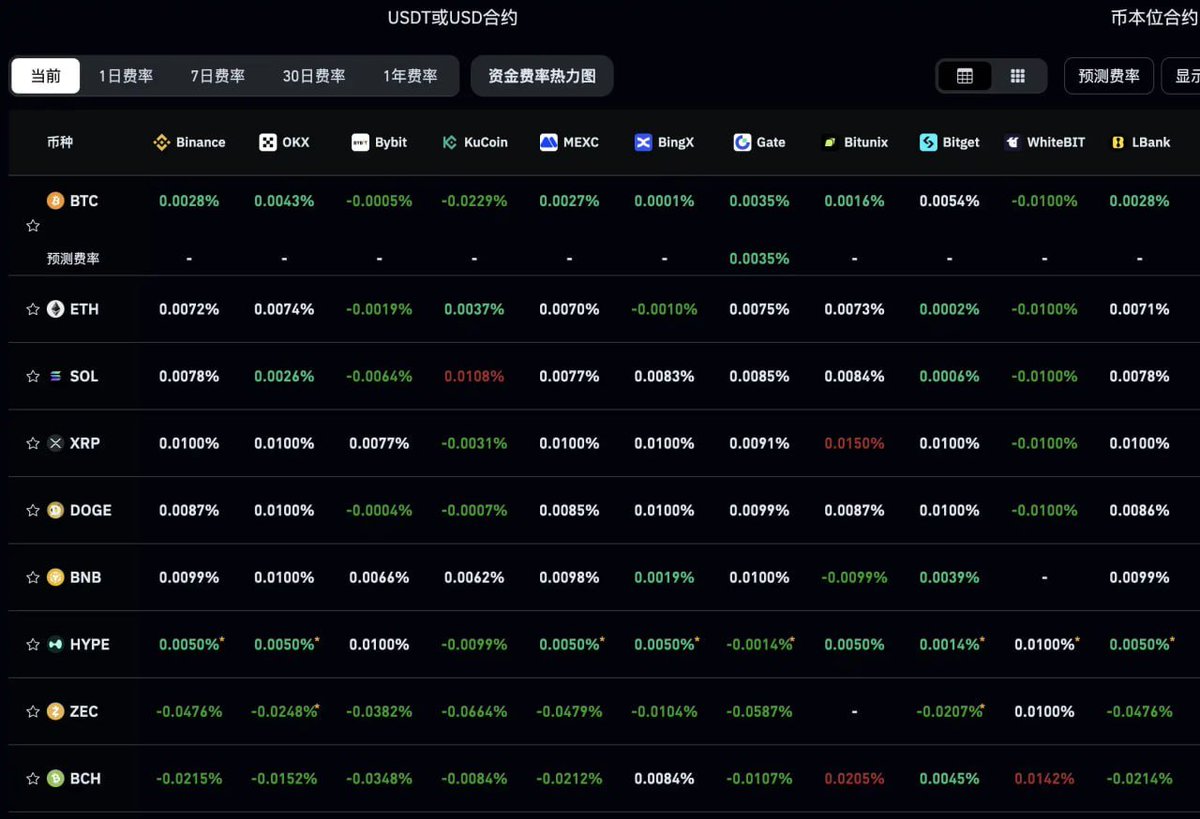The image size is (1200, 819).
Task: Select the 1年费率 tab
Action: [410, 76]
